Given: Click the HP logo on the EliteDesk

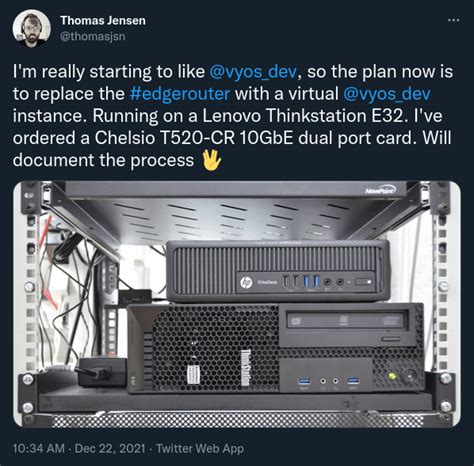Looking at the screenshot, I should [x=246, y=283].
